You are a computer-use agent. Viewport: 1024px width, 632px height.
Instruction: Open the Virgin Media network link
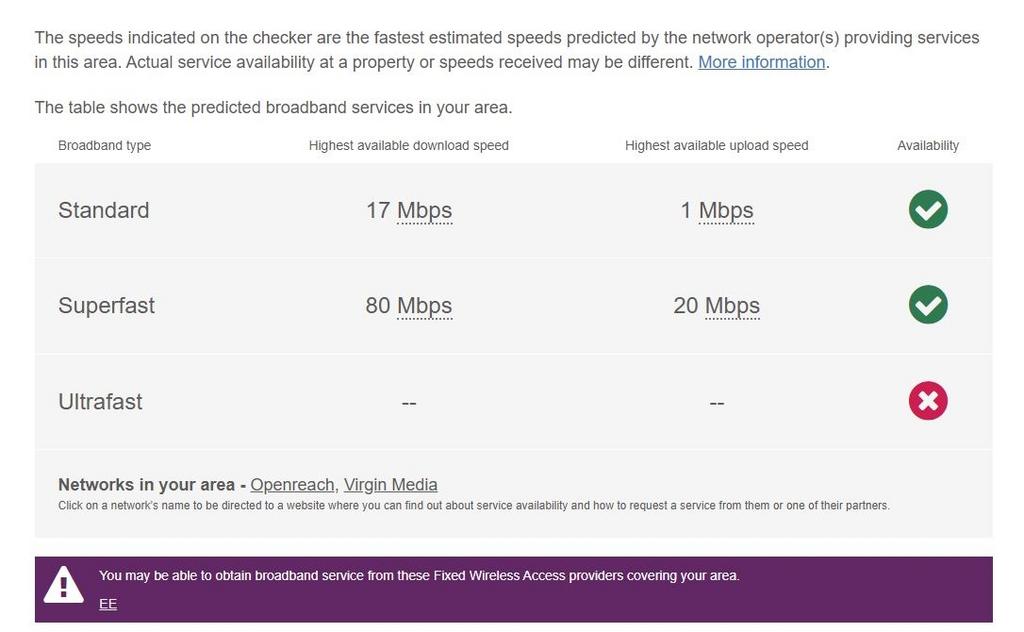391,484
